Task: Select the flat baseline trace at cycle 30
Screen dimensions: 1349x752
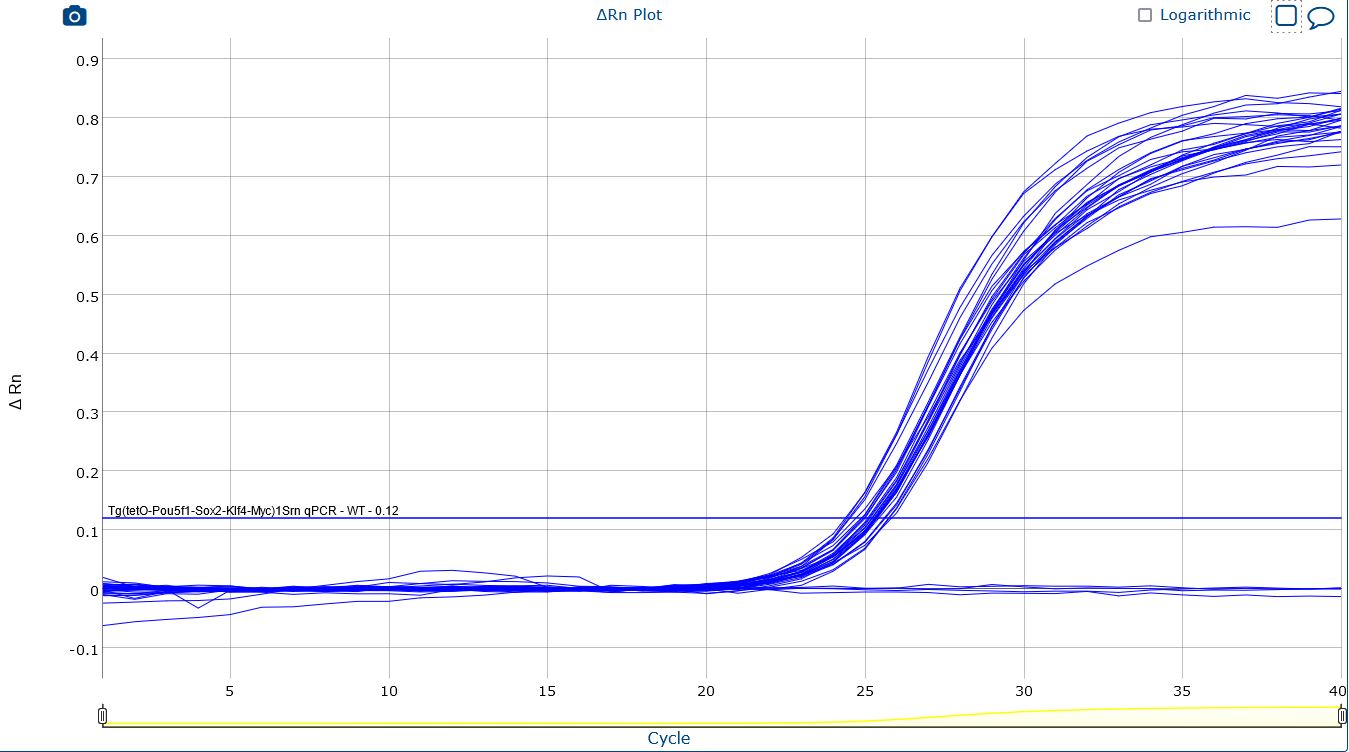Action: click(x=1024, y=590)
